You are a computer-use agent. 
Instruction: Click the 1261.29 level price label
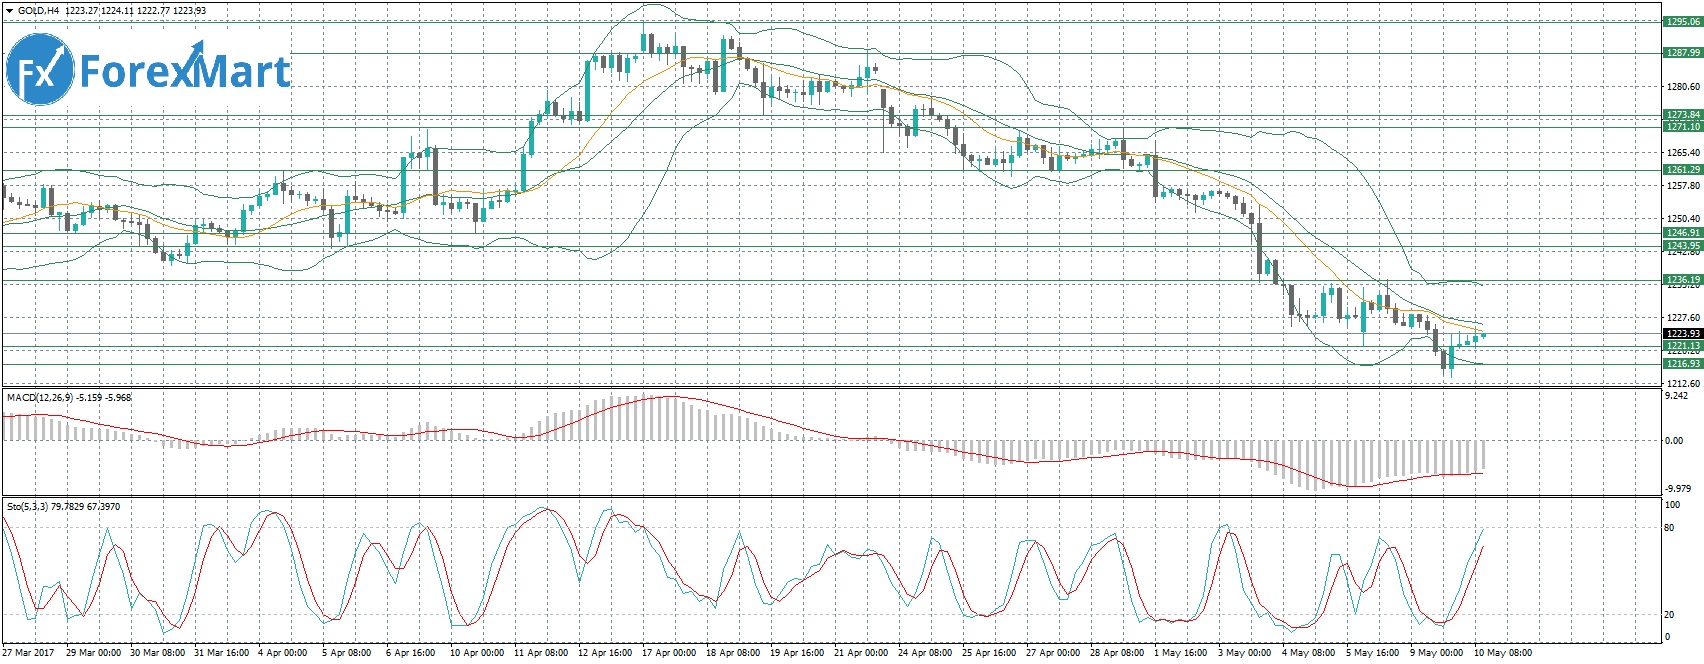(x=1682, y=170)
